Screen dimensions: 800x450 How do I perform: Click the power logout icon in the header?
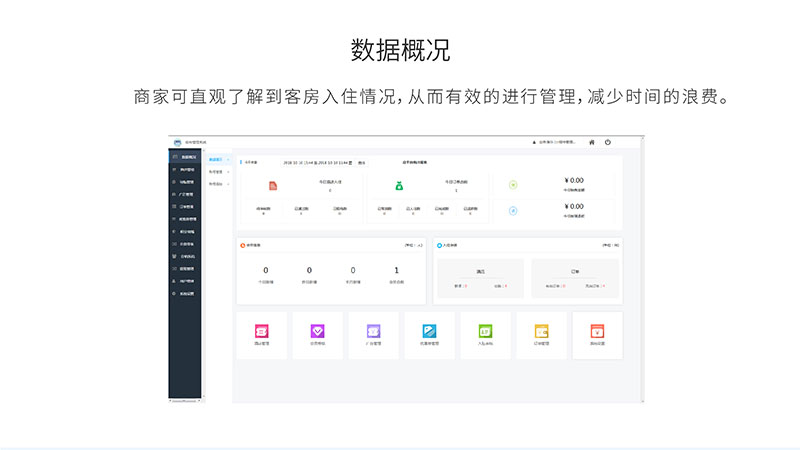(608, 142)
